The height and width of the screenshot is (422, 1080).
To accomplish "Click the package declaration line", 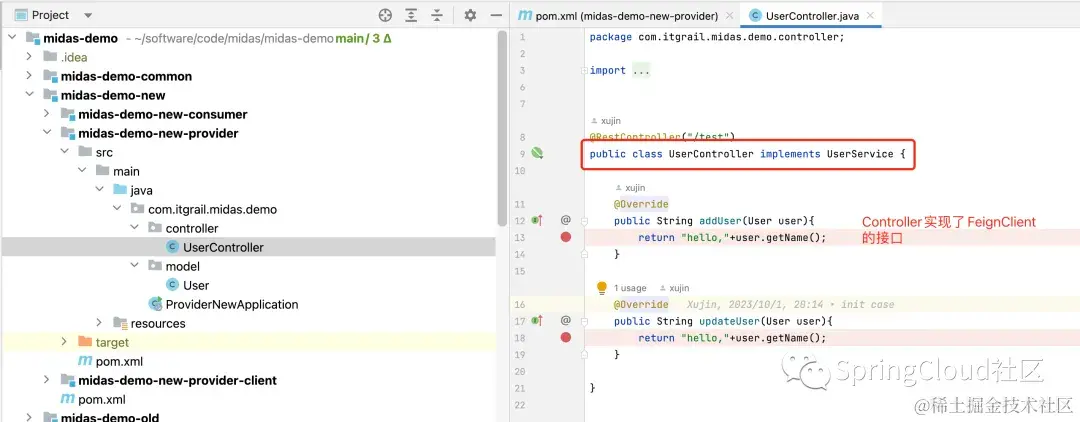I will (717, 36).
